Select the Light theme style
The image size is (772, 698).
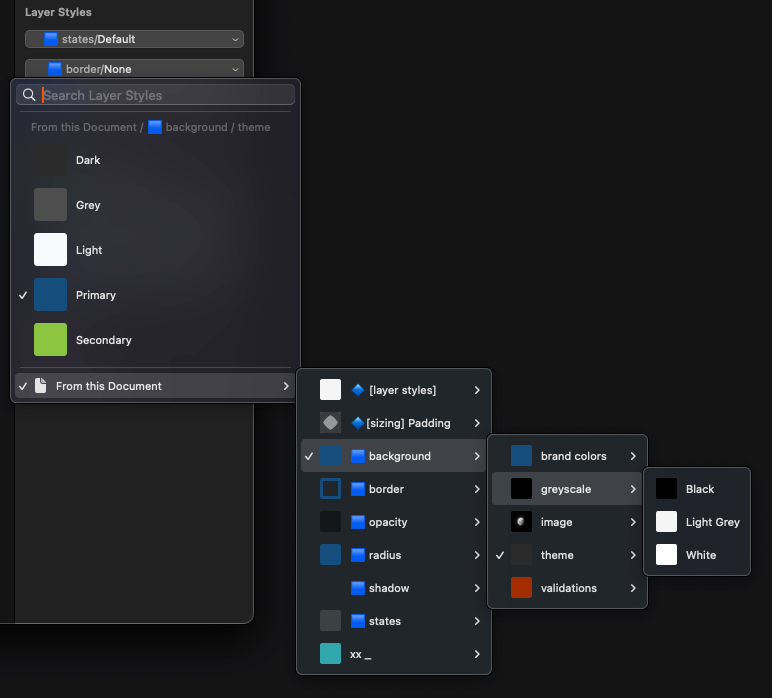tap(155, 250)
